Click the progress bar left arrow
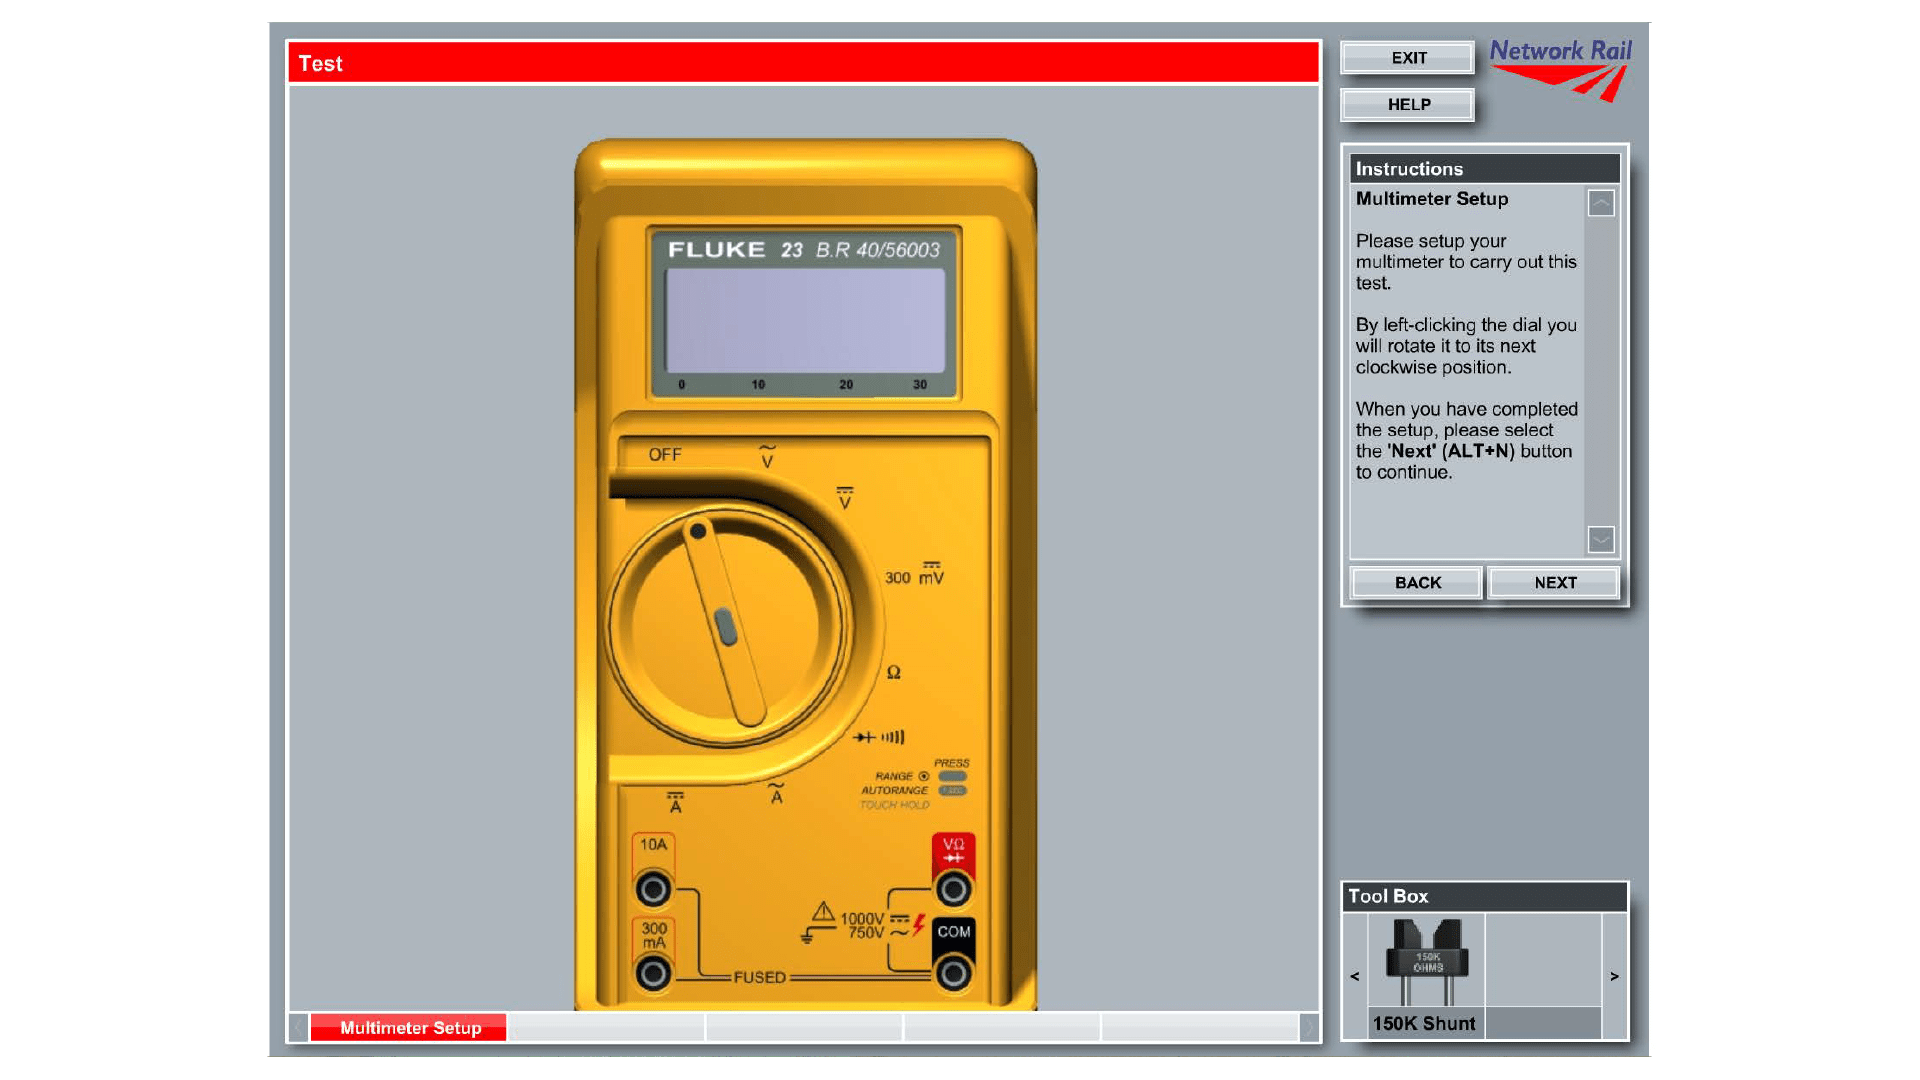Screen dimensions: 1920x1080 coord(299,1028)
